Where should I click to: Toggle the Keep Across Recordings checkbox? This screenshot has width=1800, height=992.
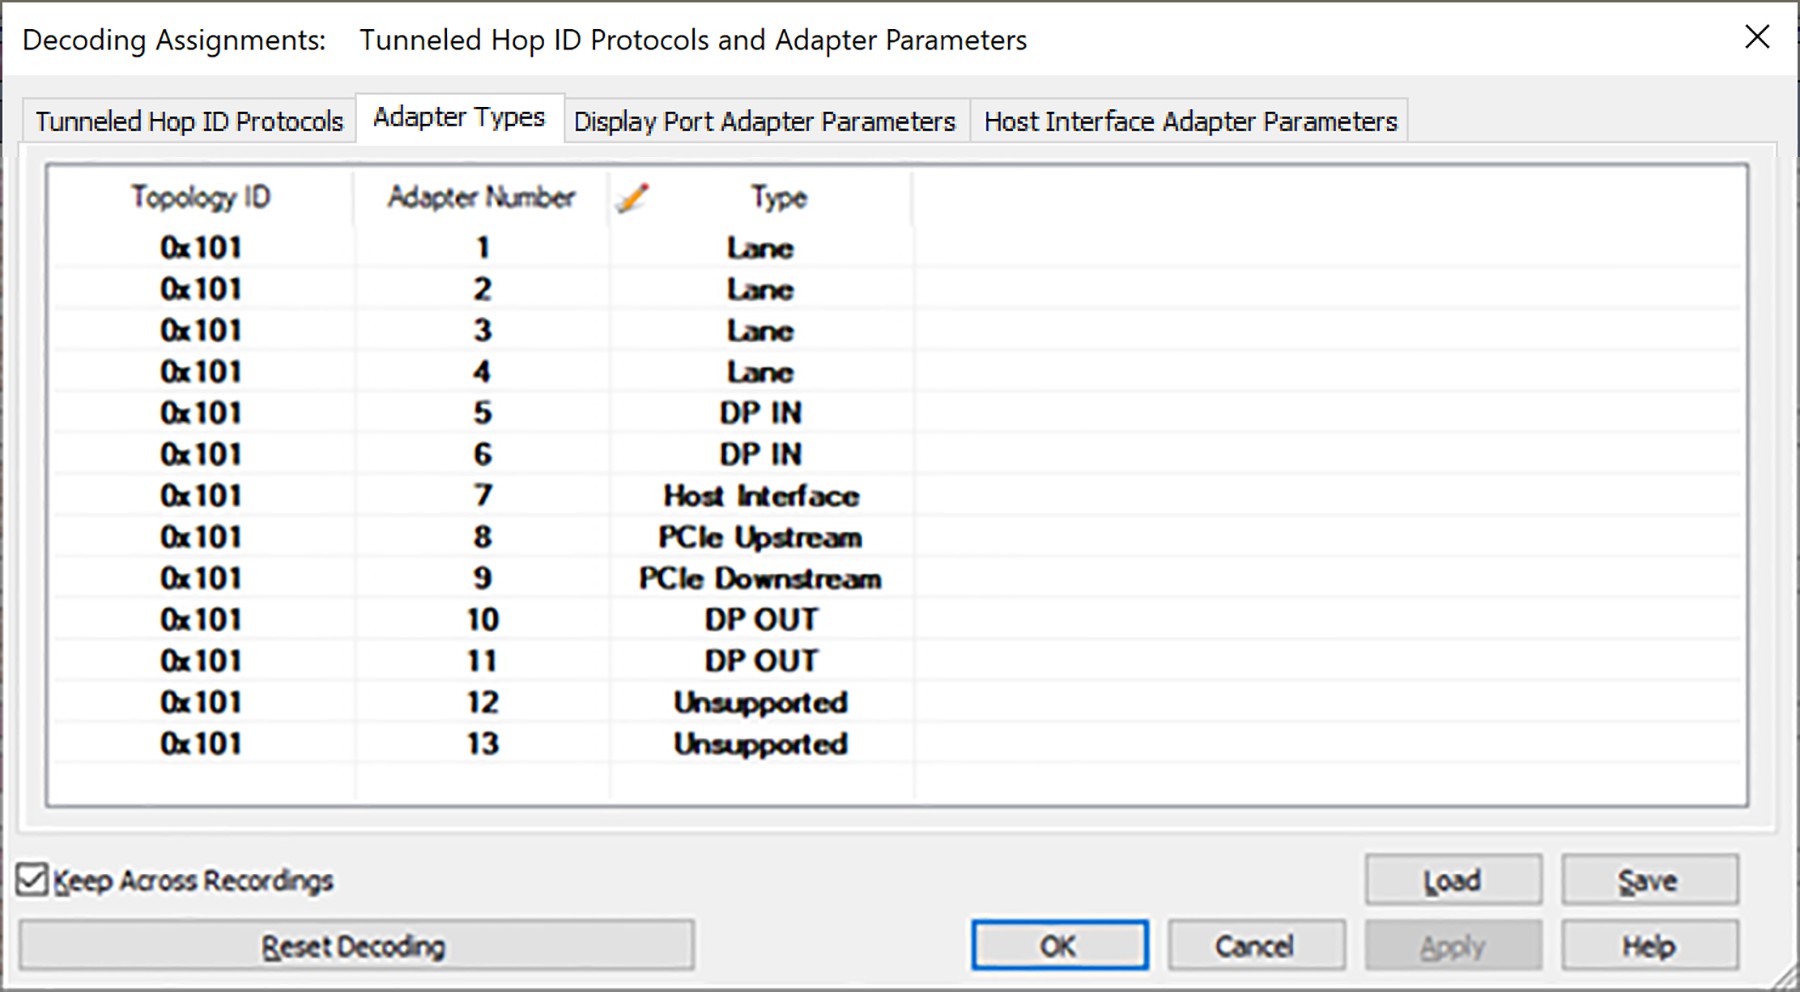click(32, 880)
